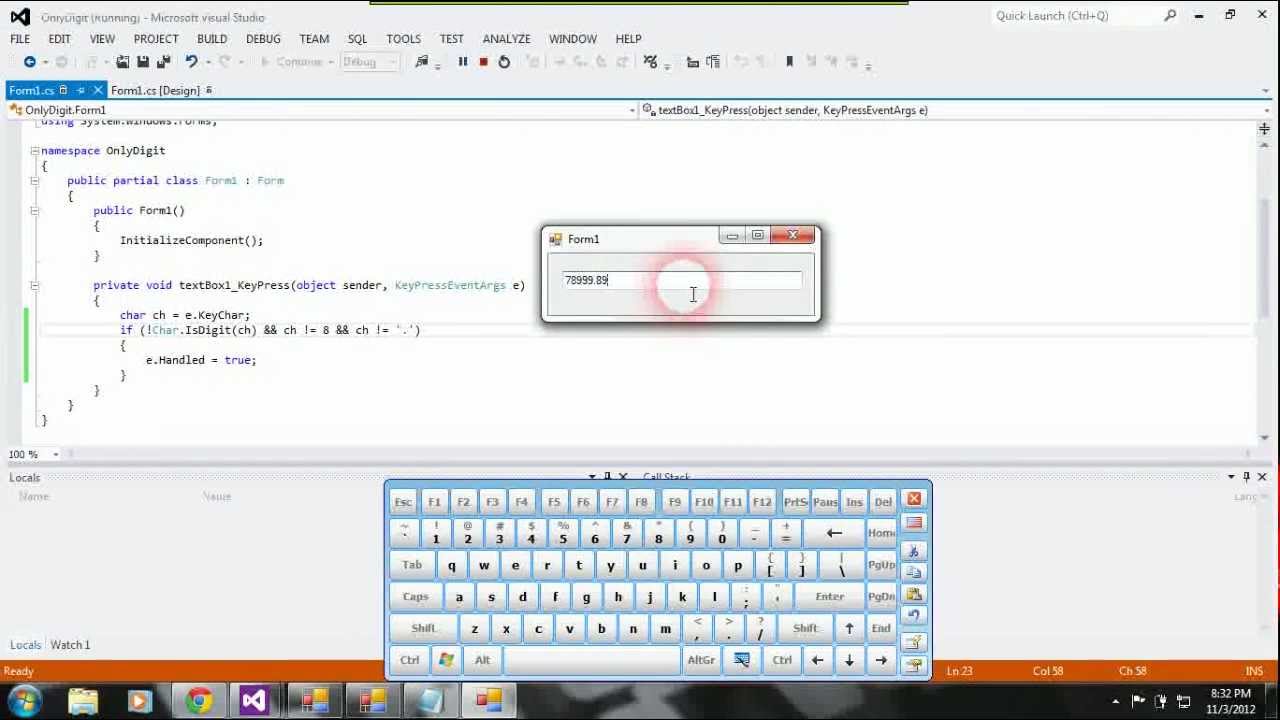Open the OnlyDigit.Form1 class dropdown
The image size is (1280, 720).
pyautogui.click(x=632, y=110)
